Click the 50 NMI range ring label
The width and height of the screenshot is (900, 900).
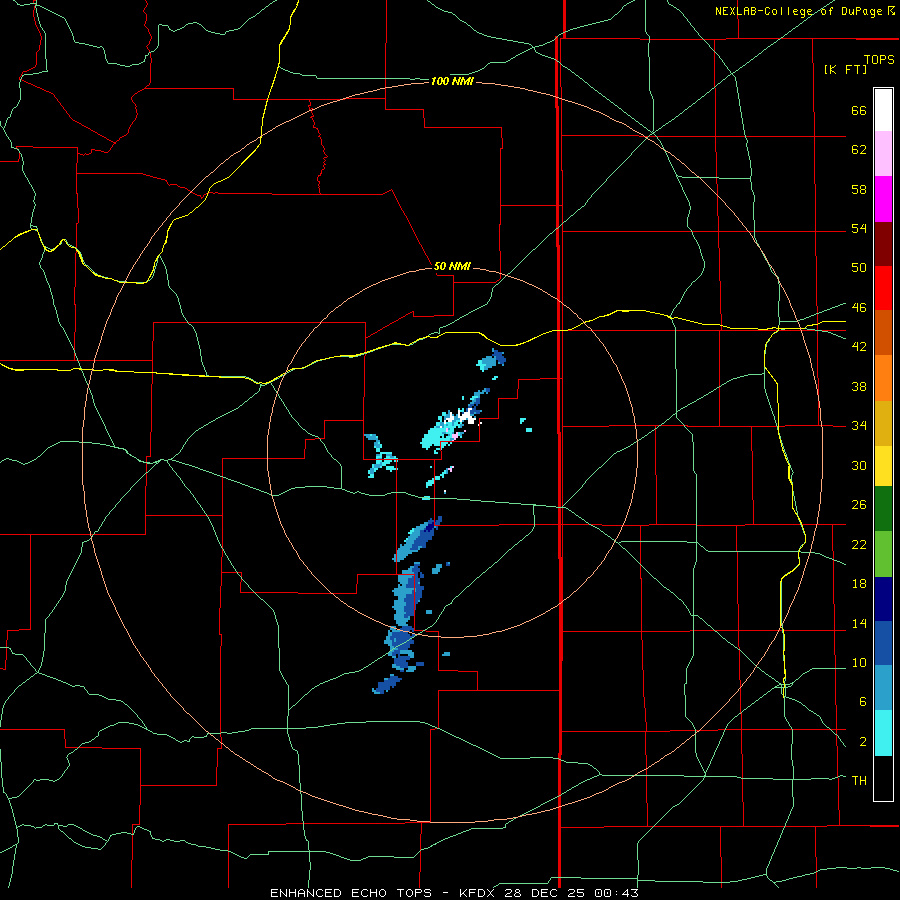(452, 266)
